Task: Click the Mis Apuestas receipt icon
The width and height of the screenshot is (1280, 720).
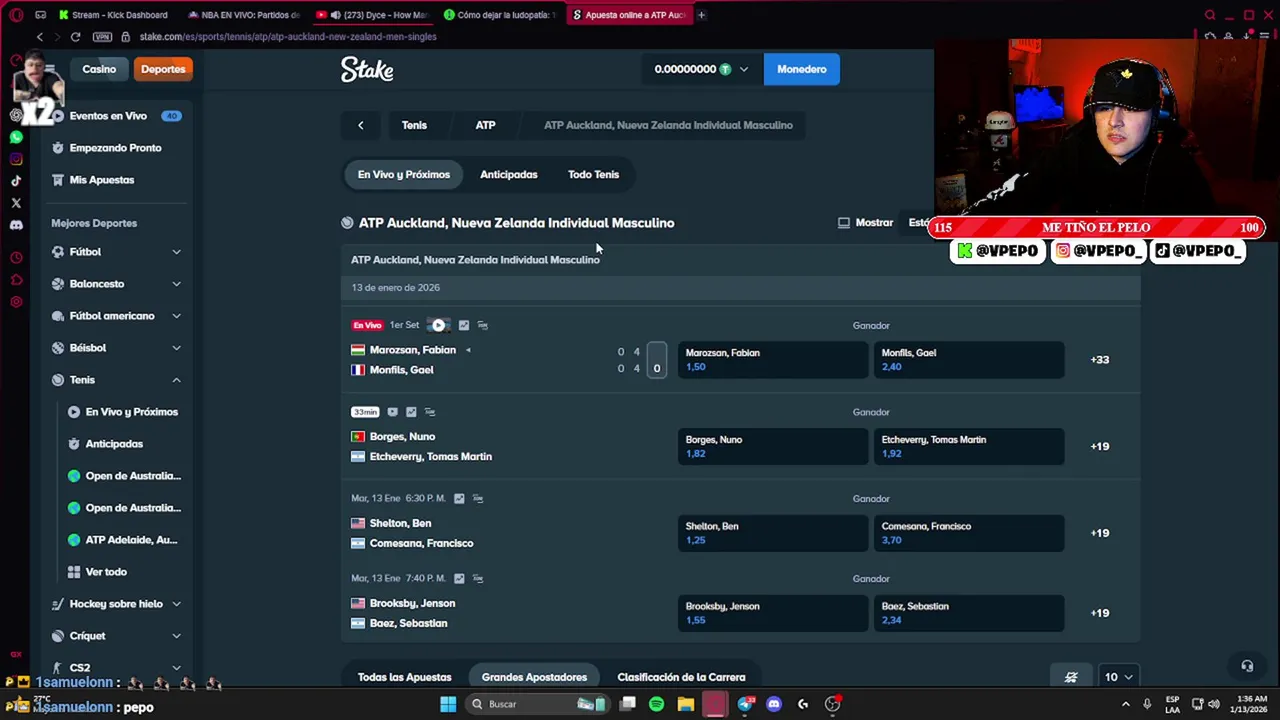Action: pos(58,180)
